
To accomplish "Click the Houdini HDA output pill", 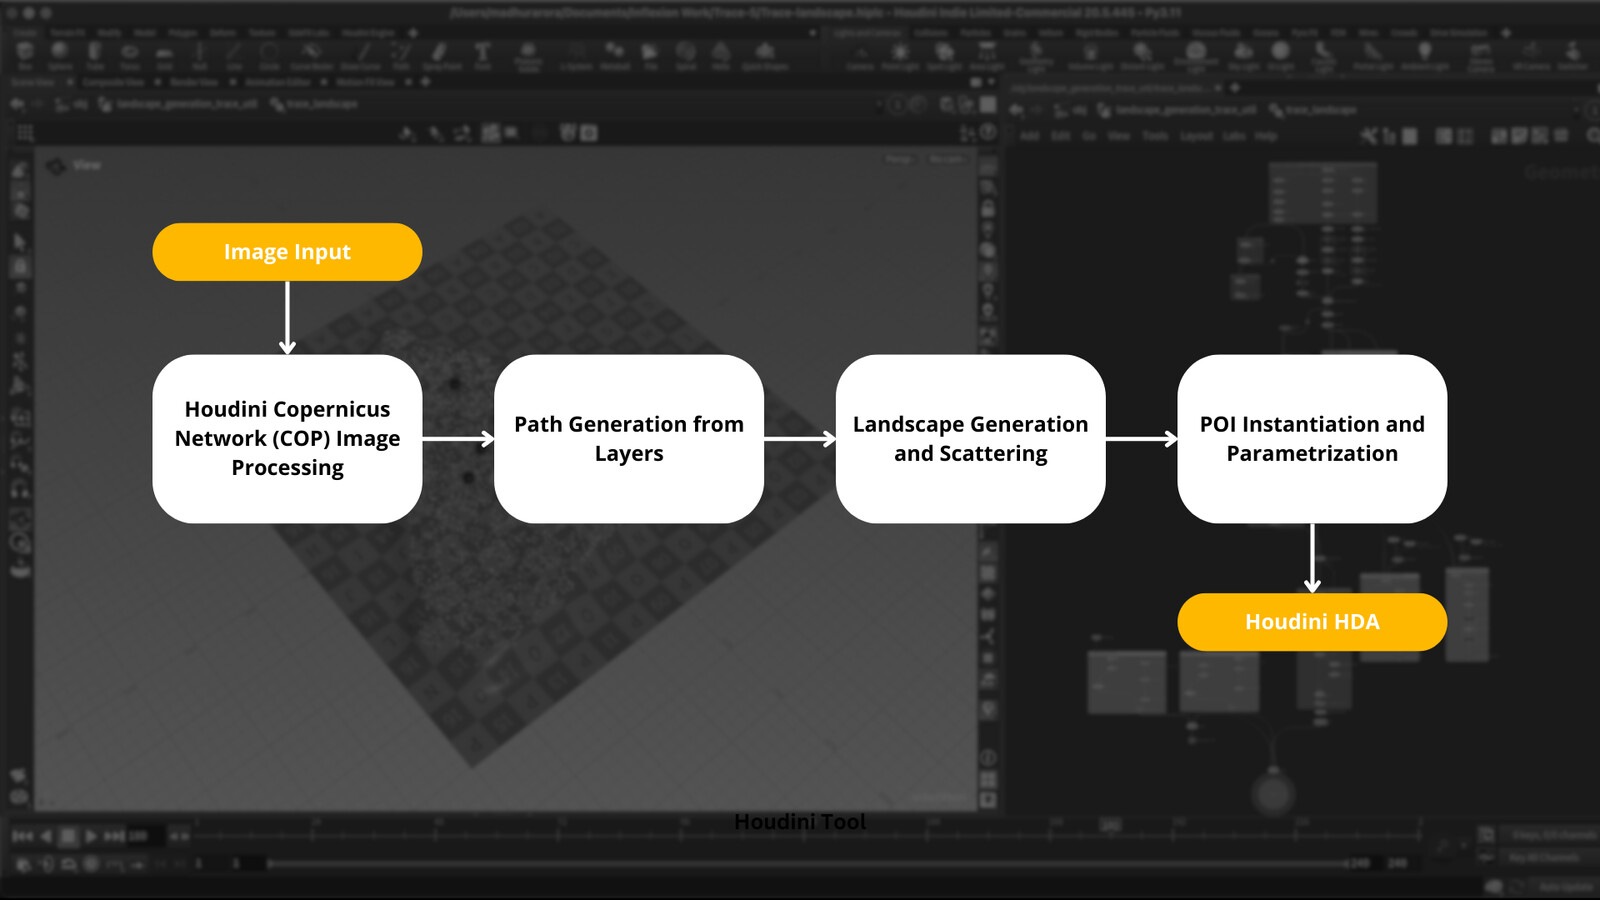I will [1312, 622].
